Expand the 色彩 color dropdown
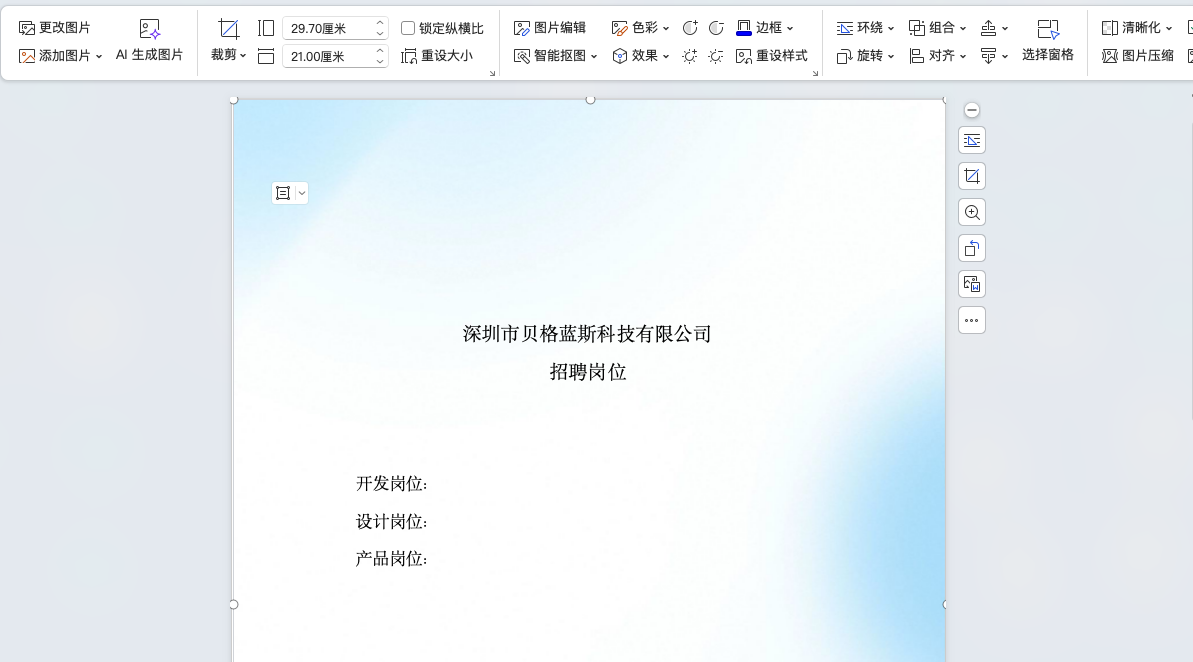The height and width of the screenshot is (662, 1193). (x=641, y=28)
